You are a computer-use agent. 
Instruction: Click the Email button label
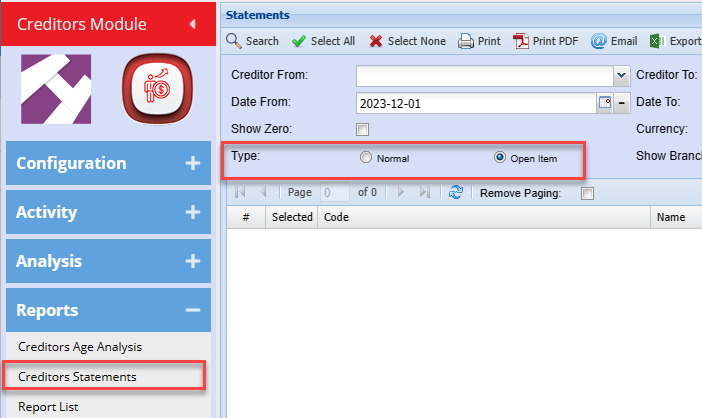click(624, 41)
